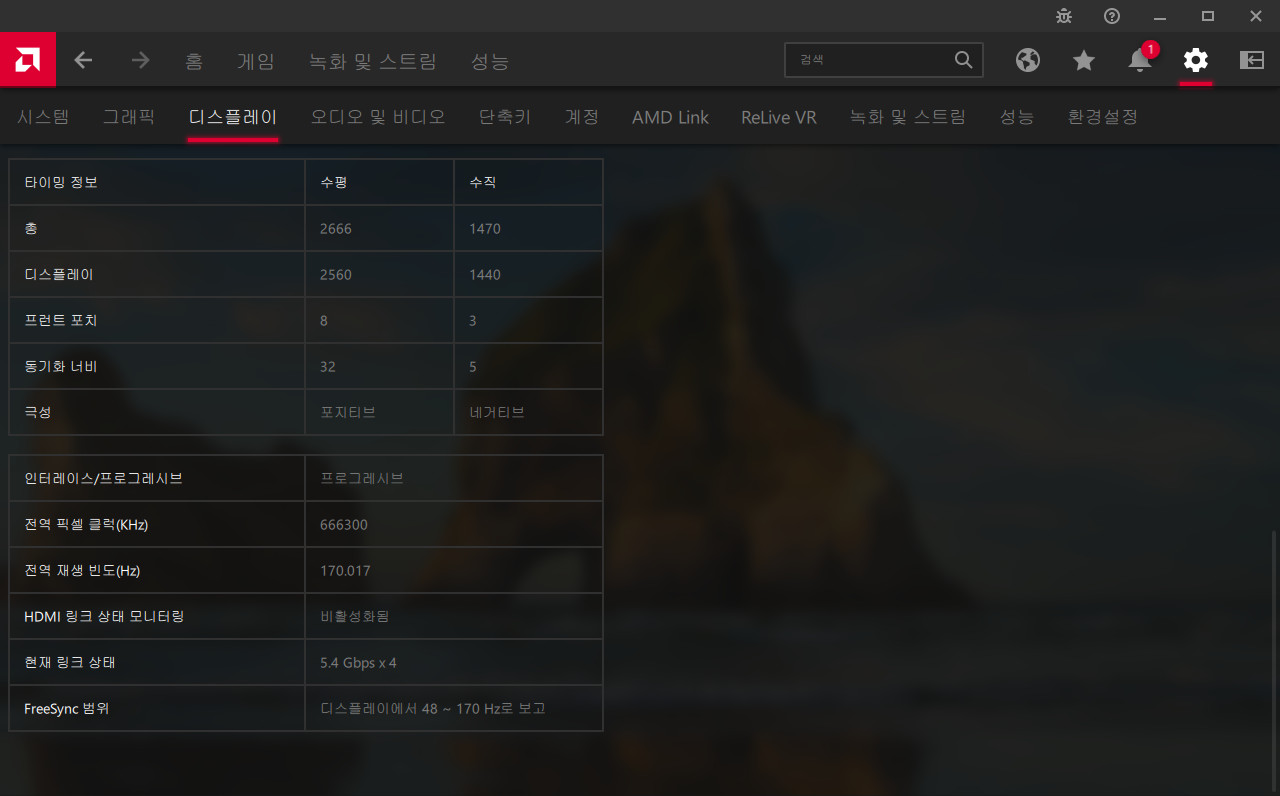Viewport: 1280px width, 796px height.
Task: Click the 5.4 Gbps x 4 value
Action: tap(358, 663)
